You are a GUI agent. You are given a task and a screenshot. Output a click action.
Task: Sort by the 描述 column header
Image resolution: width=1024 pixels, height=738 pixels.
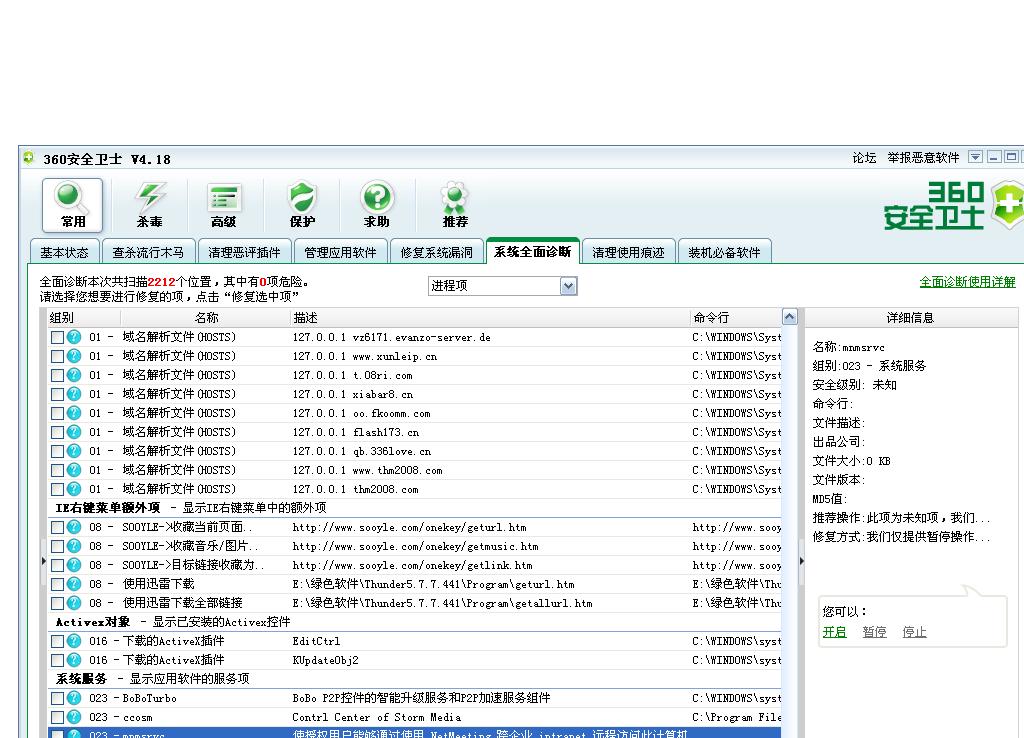coord(490,317)
